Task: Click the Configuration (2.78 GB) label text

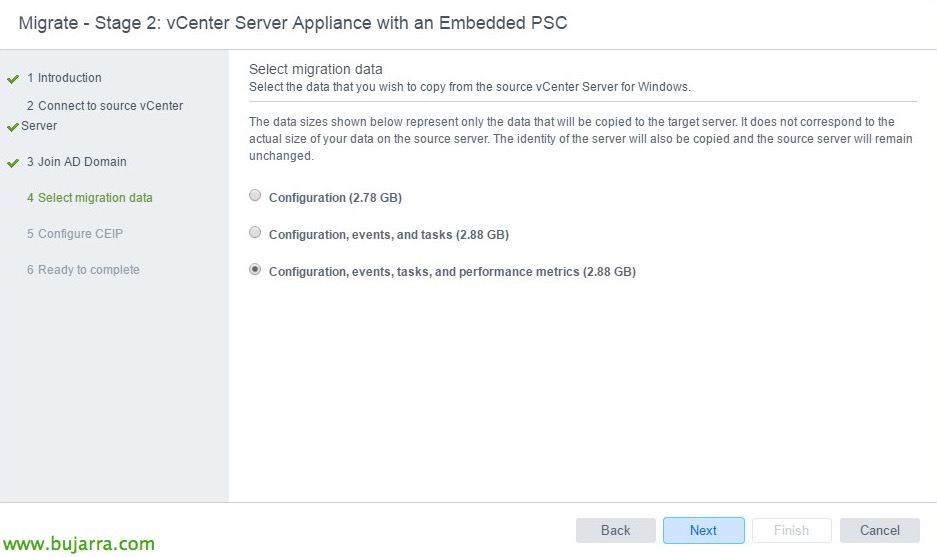Action: pyautogui.click(x=335, y=198)
